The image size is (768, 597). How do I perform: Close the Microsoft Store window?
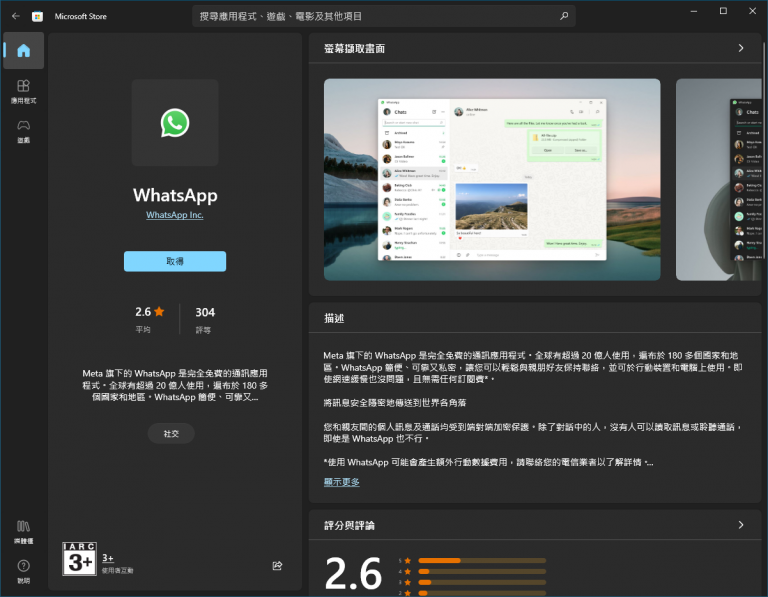(752, 11)
